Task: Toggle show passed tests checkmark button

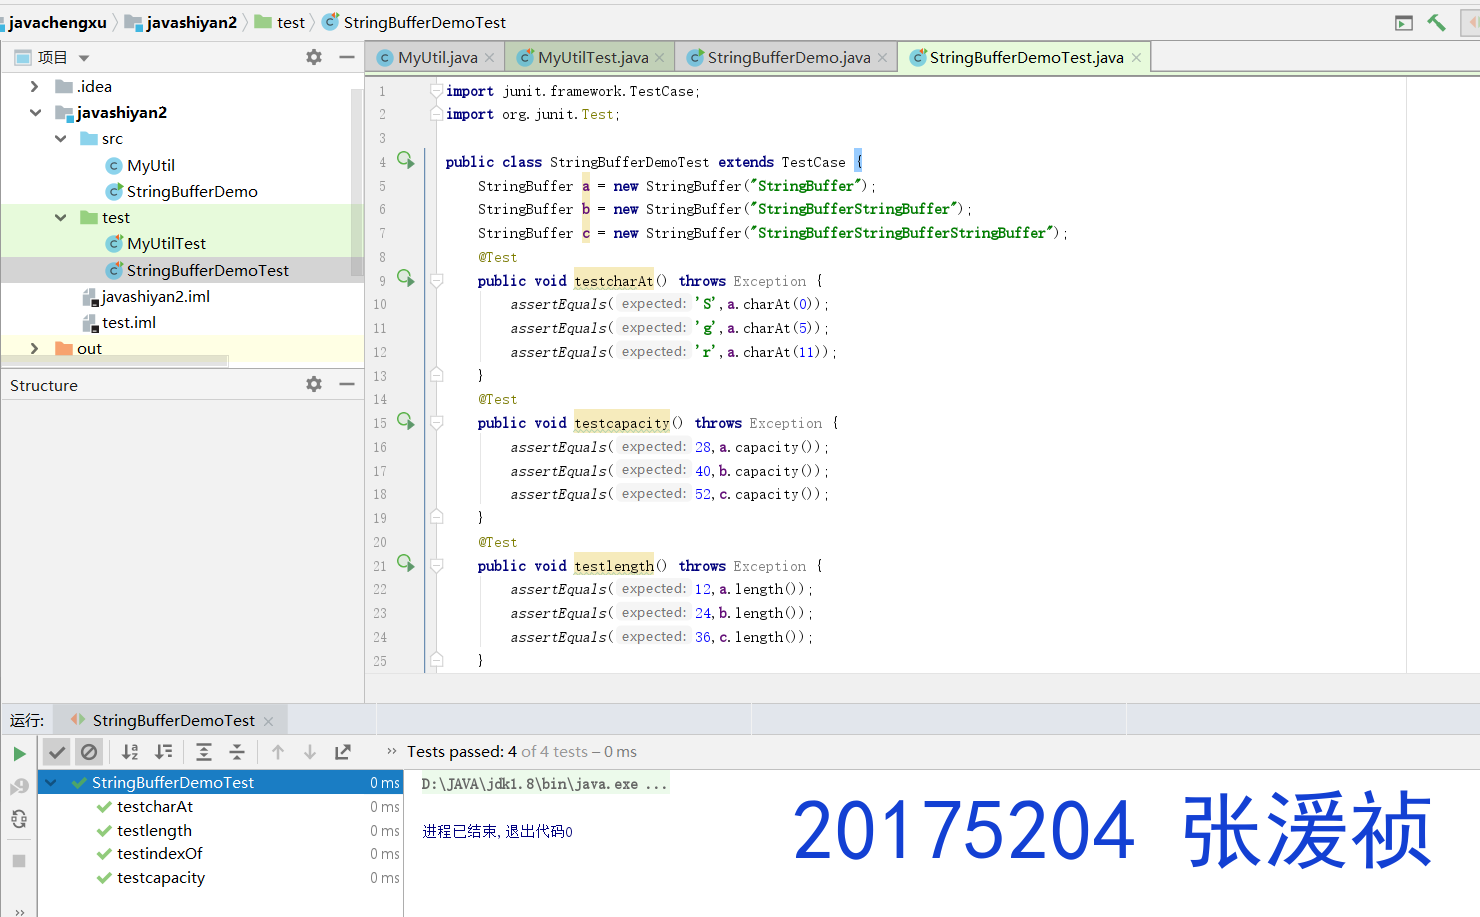Action: click(57, 752)
